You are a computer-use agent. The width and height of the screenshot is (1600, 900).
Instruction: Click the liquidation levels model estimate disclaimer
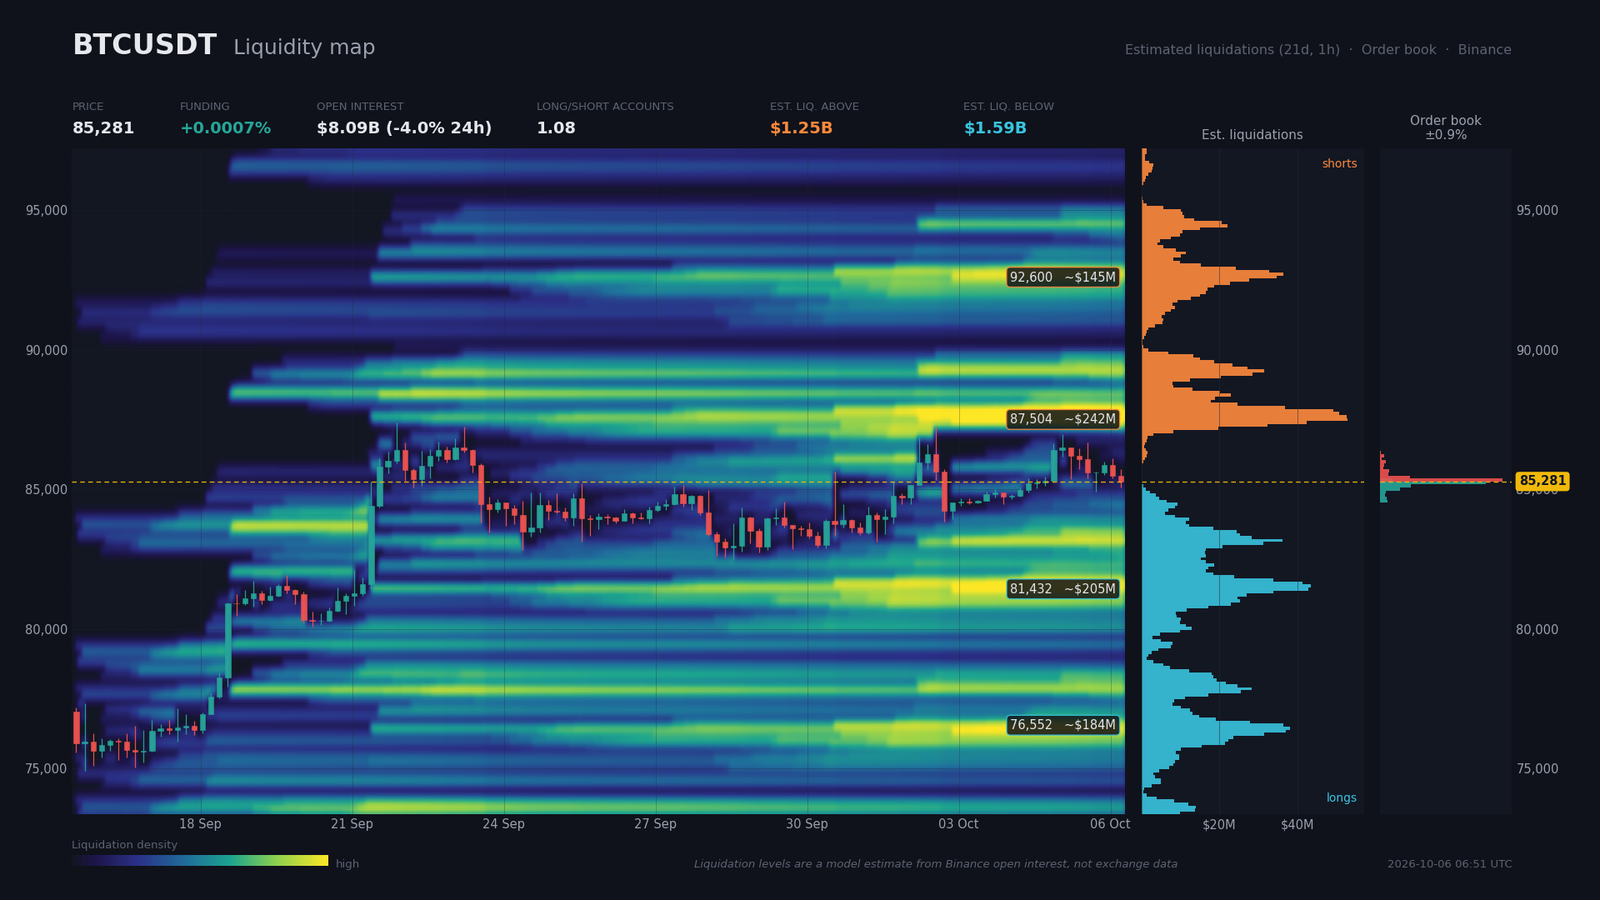click(x=936, y=864)
